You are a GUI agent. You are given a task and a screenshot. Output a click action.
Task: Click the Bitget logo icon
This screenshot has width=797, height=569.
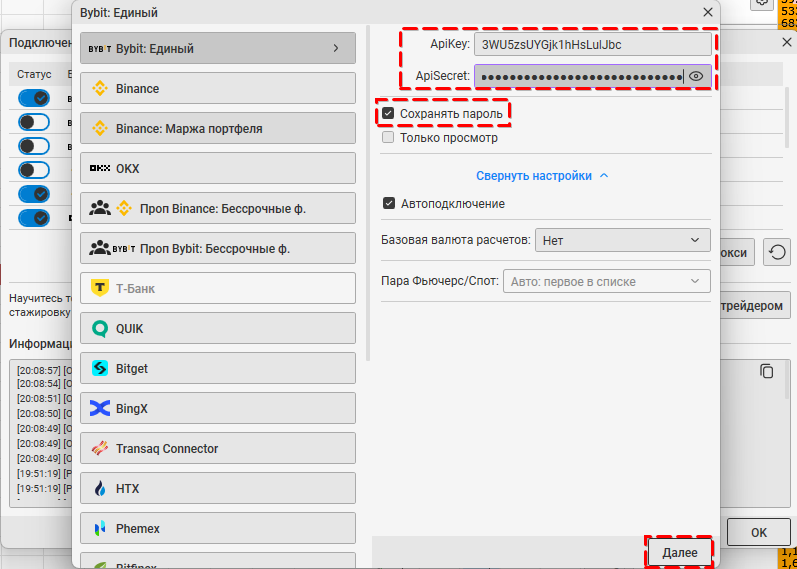pyautogui.click(x=100, y=368)
